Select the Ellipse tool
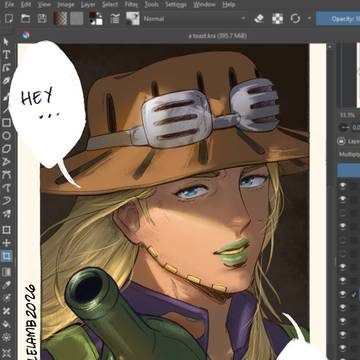 6,136
